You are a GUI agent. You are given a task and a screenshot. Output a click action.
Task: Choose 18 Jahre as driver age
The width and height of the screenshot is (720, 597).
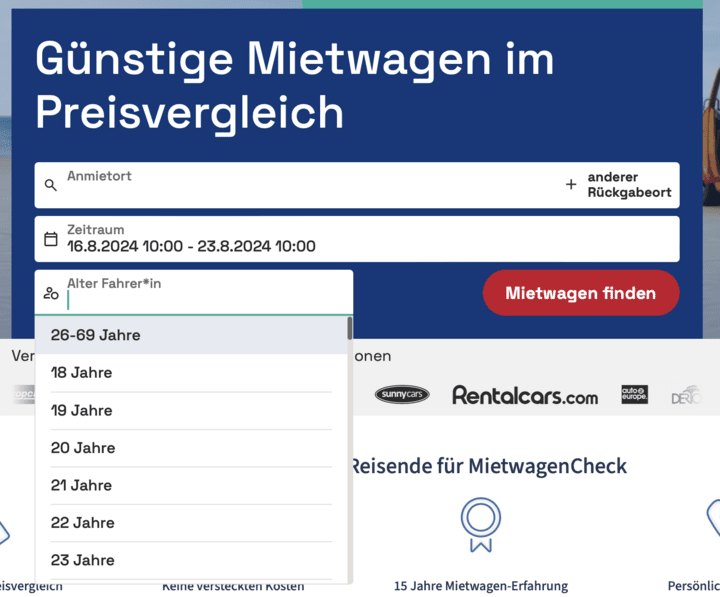(x=82, y=373)
